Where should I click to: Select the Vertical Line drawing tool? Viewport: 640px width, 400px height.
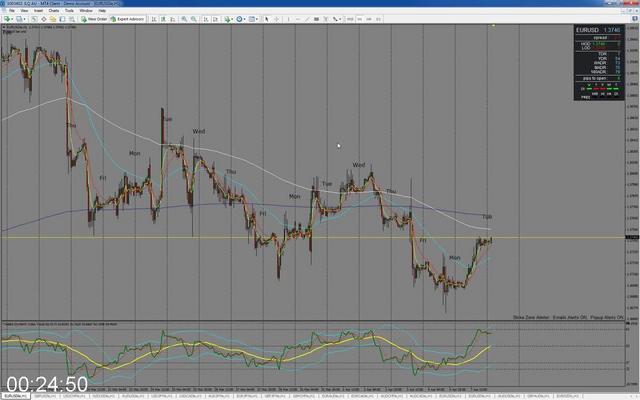289,19
